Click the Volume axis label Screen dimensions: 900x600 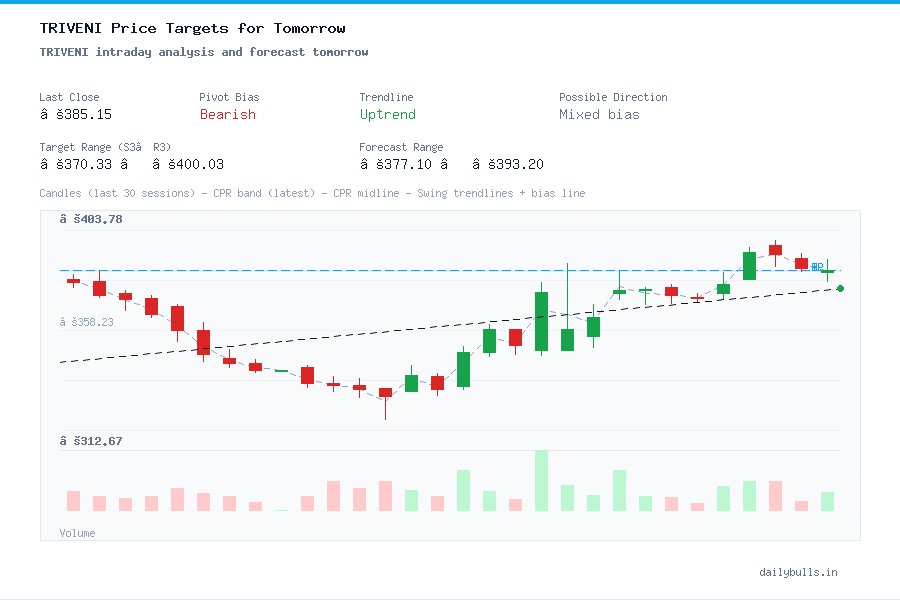pyautogui.click(x=77, y=533)
